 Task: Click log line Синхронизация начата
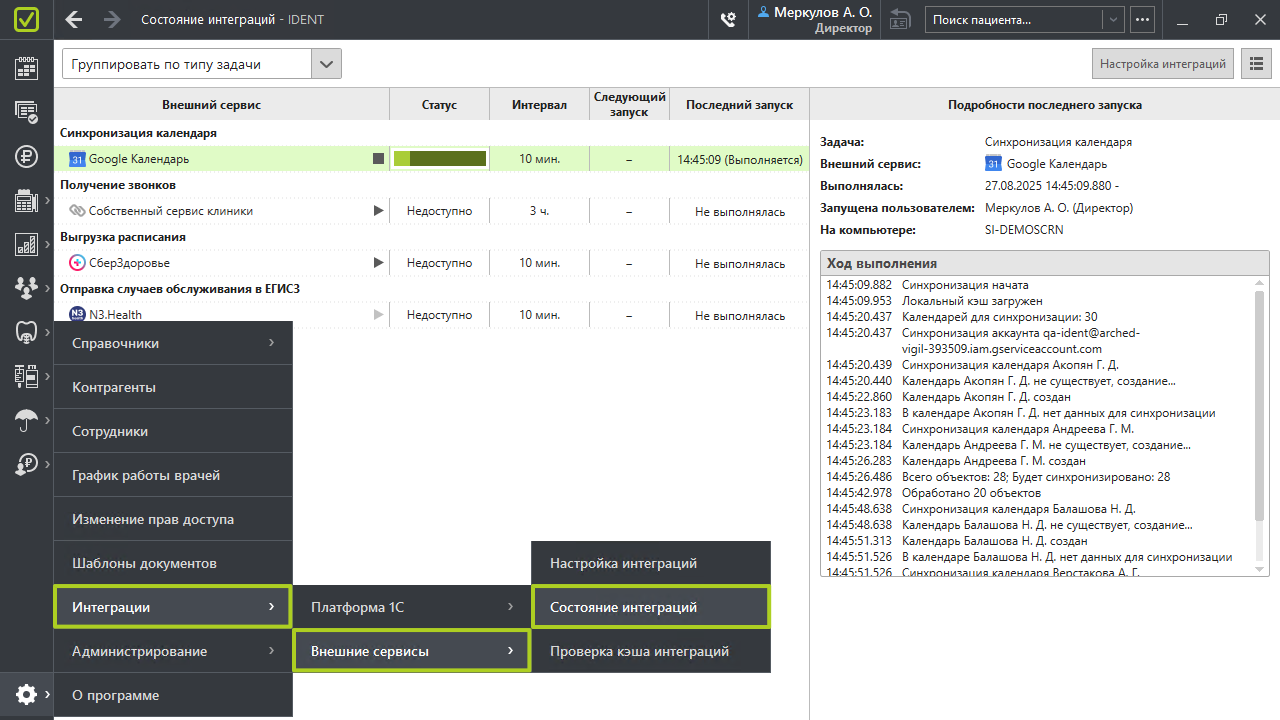coord(965,285)
